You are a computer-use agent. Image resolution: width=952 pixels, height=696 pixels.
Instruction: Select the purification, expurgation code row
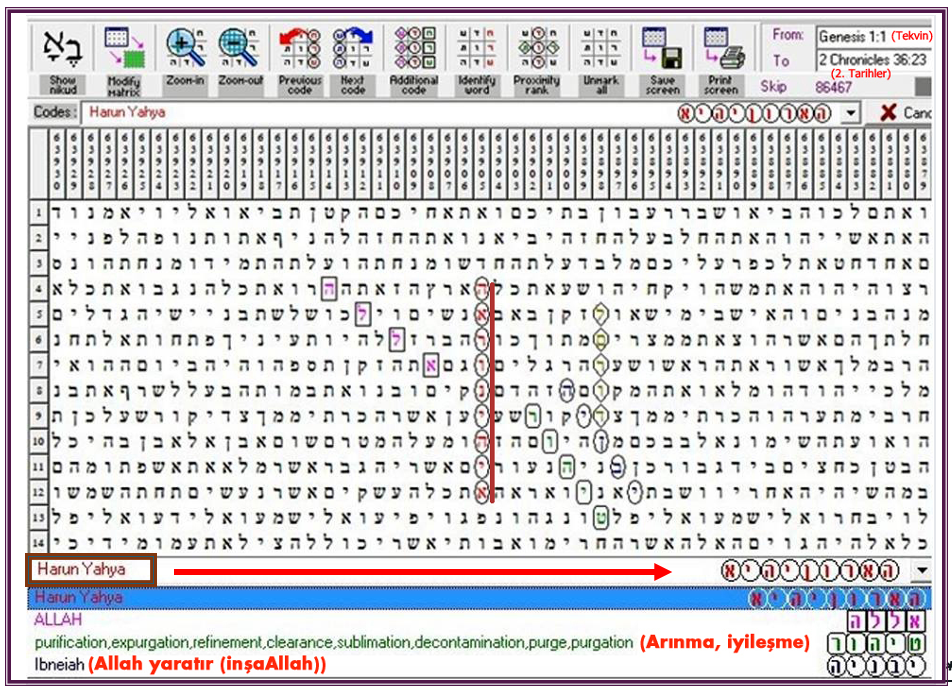tap(480, 643)
